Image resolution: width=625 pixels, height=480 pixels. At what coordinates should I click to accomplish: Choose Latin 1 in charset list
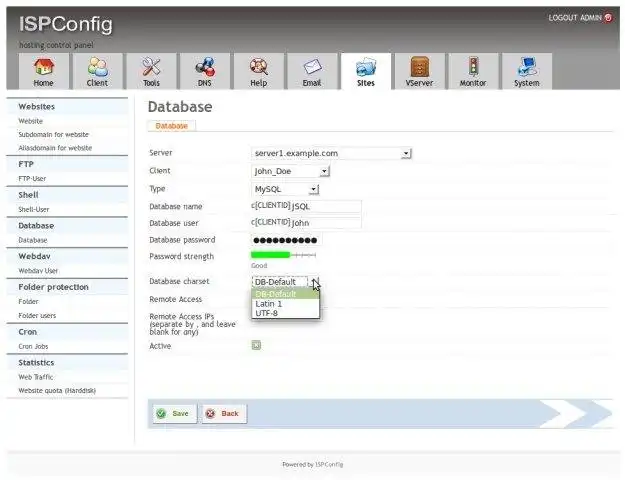coord(285,304)
